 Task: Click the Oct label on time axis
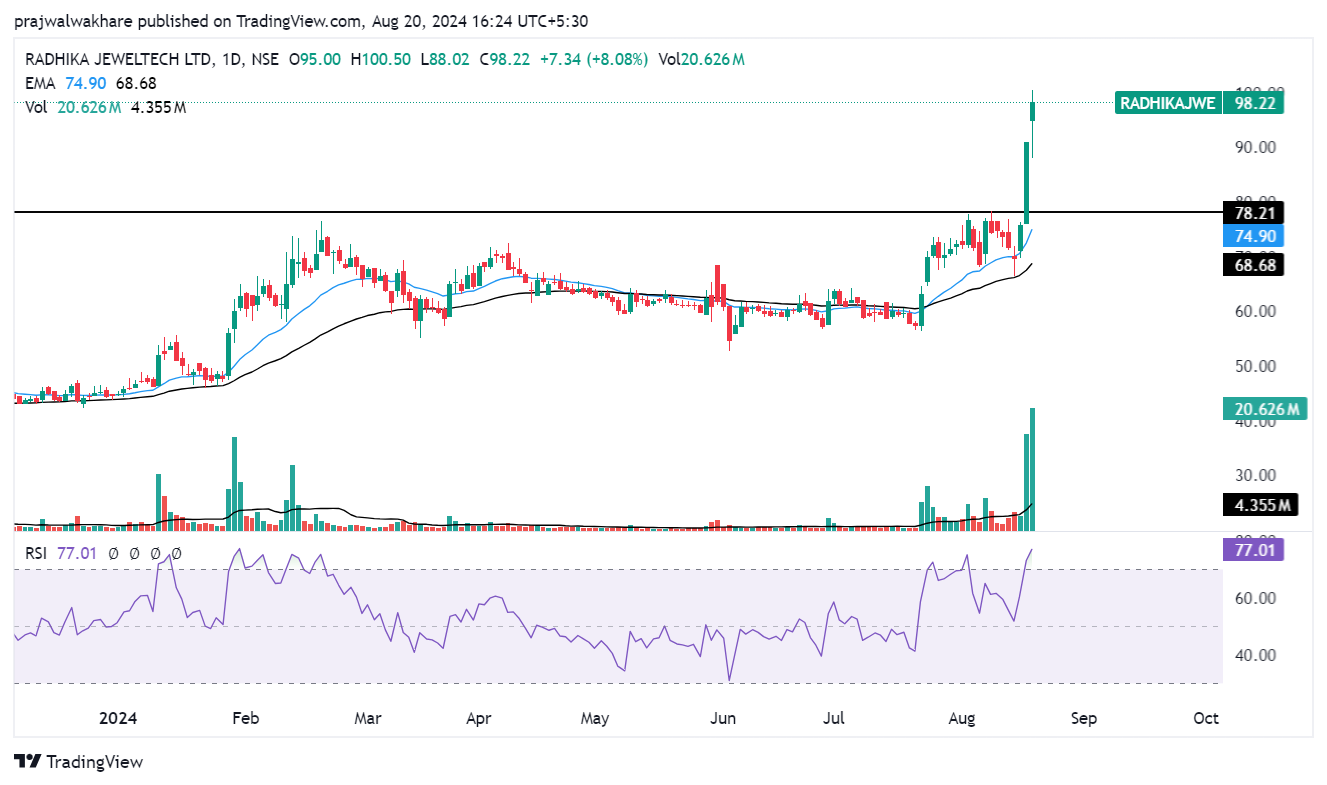point(1207,718)
